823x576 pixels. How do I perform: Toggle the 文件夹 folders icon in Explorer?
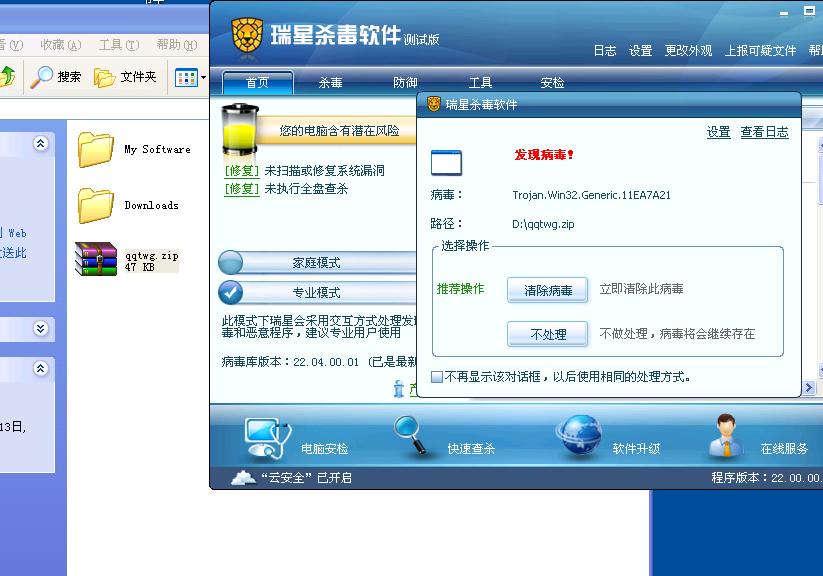104,77
